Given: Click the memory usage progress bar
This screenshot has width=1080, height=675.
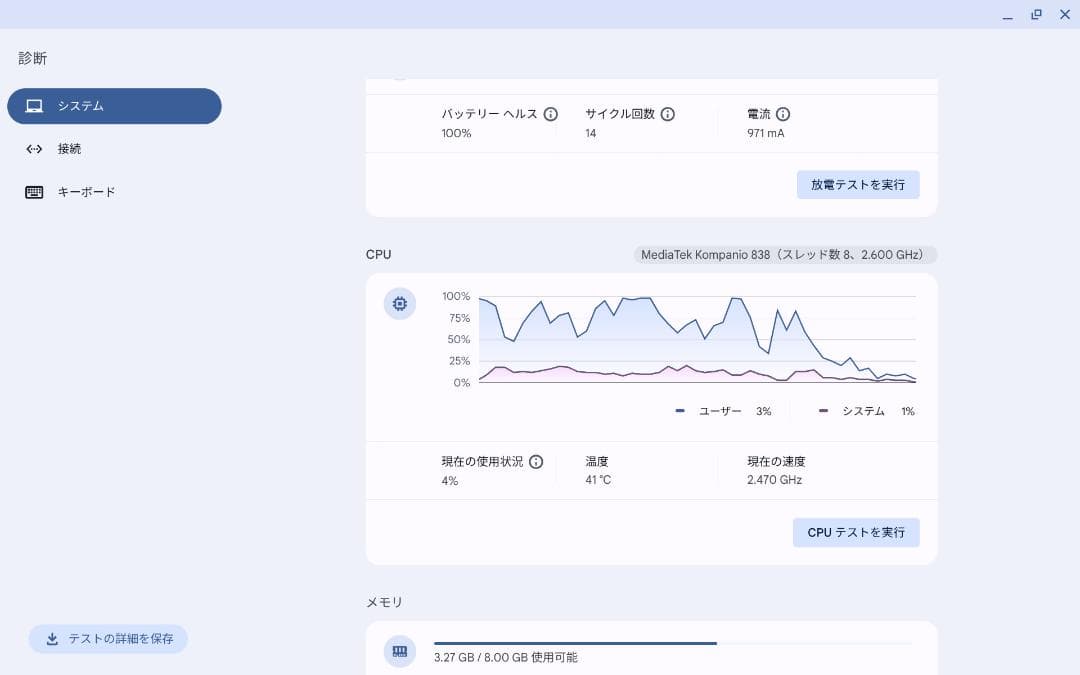Looking at the screenshot, I should 674,643.
